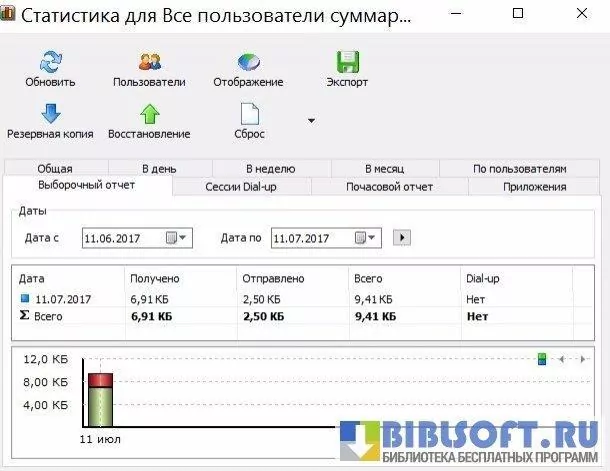Screen dimensions: 610x471
Task: Select the 11.07.2017 table row
Action: 64,298
